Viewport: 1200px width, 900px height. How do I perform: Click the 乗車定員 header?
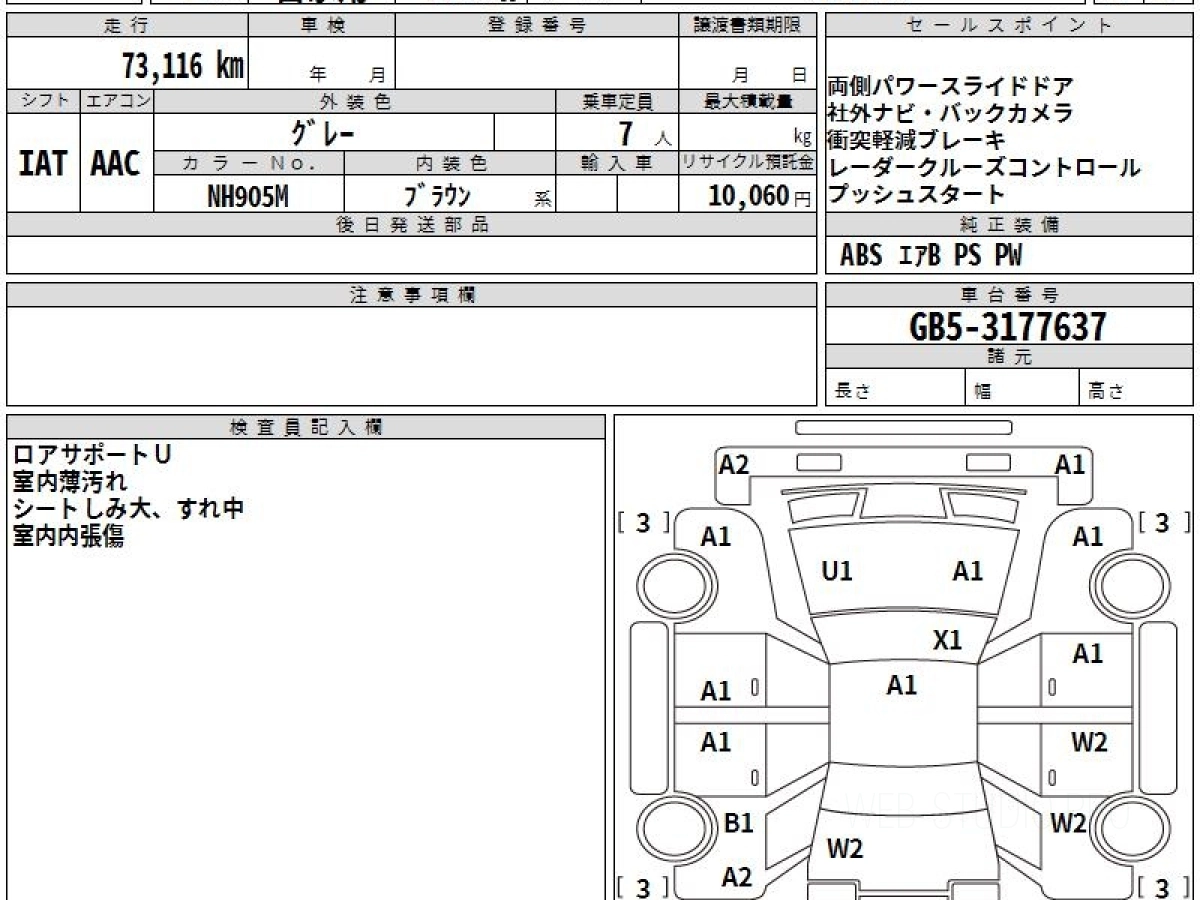(617, 101)
